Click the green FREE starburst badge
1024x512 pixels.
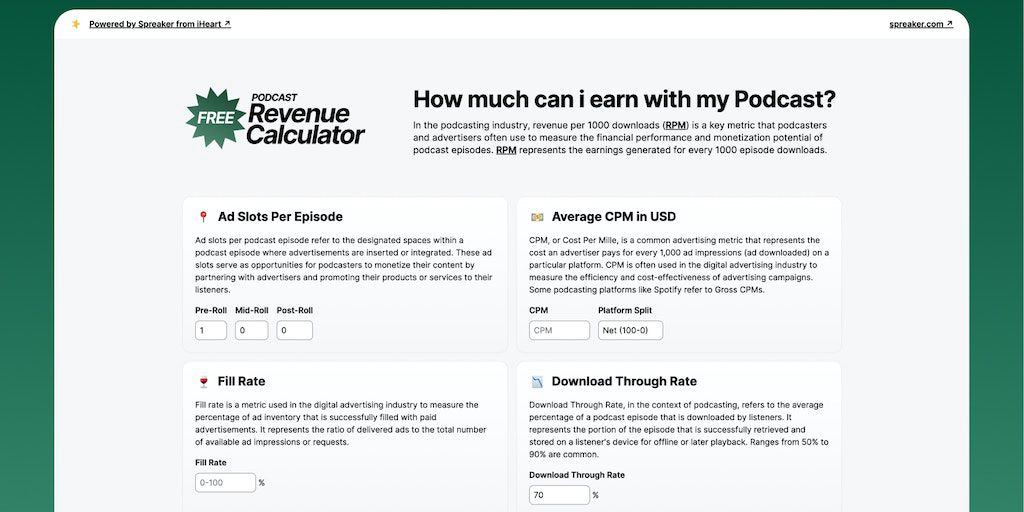(x=215, y=118)
